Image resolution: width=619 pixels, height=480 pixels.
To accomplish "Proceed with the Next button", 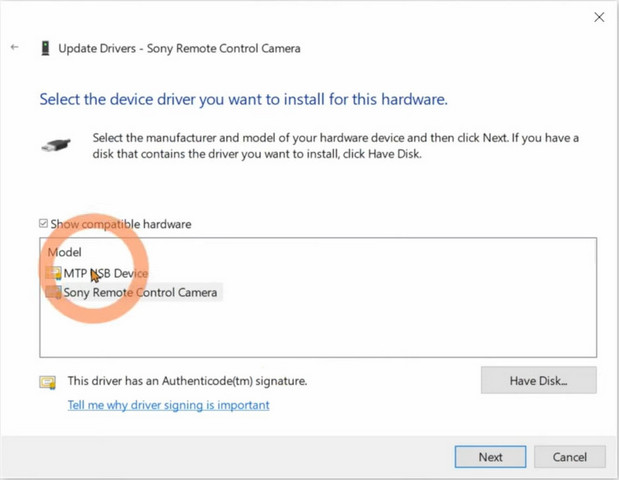I will 490,457.
